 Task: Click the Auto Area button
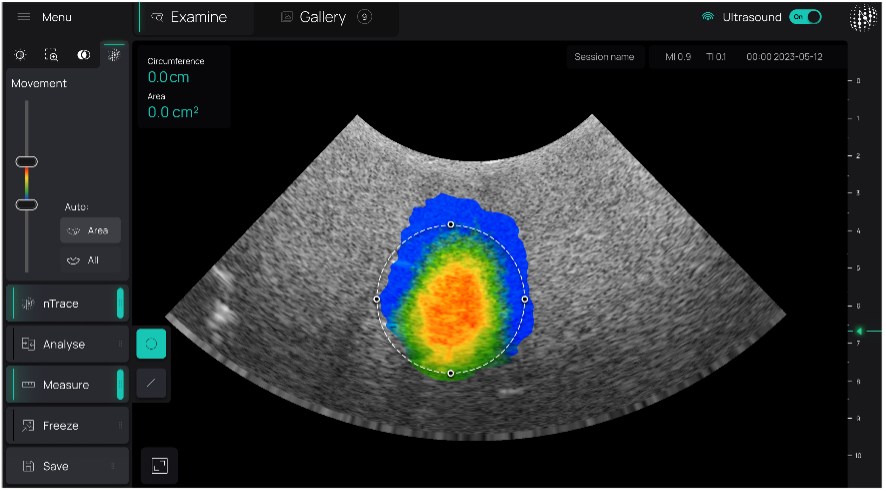90,230
